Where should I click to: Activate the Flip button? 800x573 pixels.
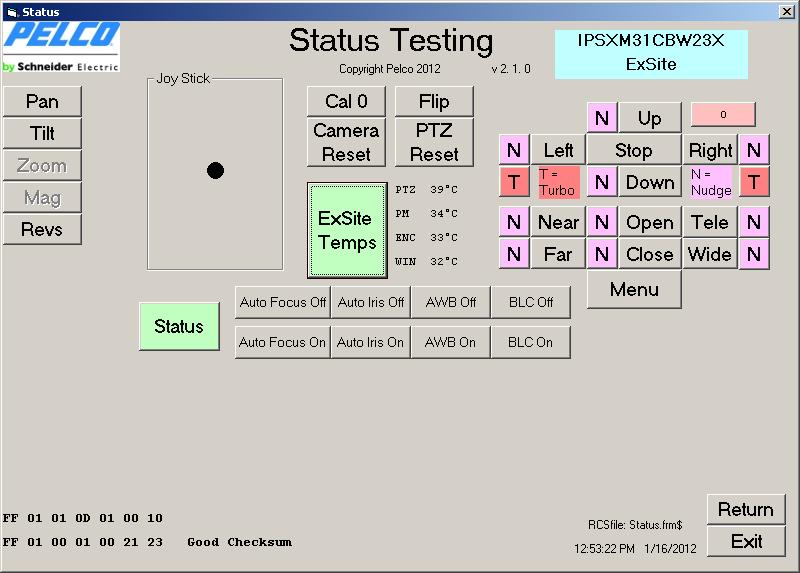click(x=434, y=101)
